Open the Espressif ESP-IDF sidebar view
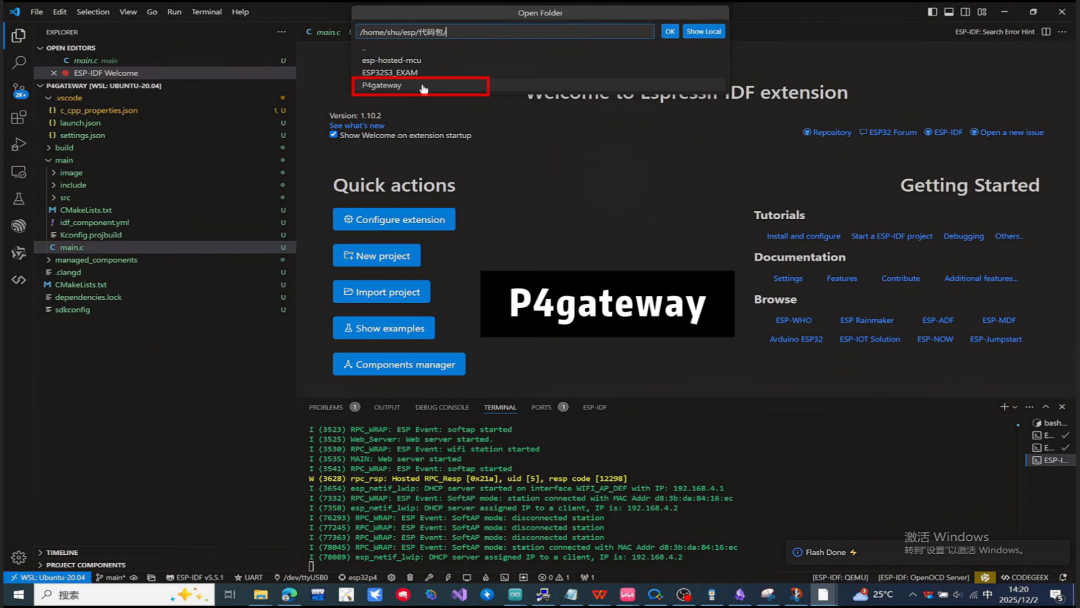Image resolution: width=1080 pixels, height=608 pixels. pyautogui.click(x=19, y=226)
